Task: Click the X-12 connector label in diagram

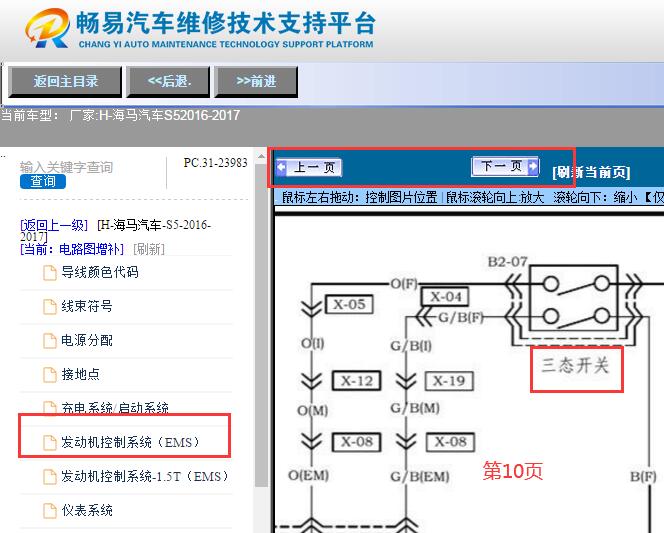Action: pos(357,381)
